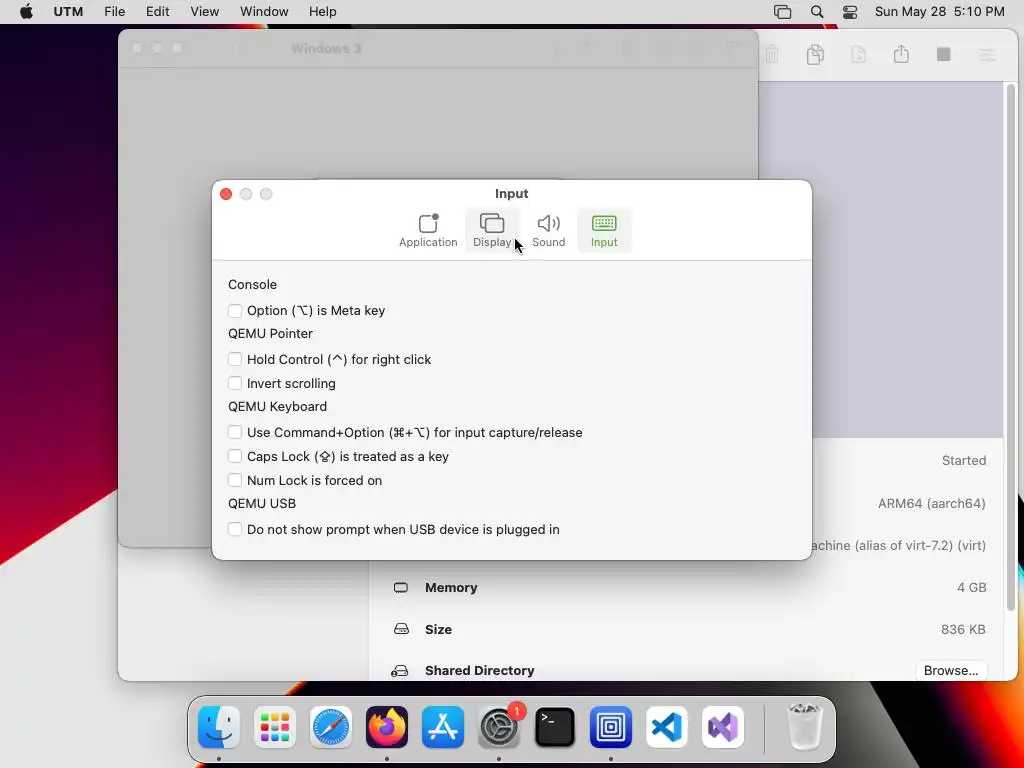The height and width of the screenshot is (768, 1024).
Task: Check Do not show USB prompt option
Action: click(x=235, y=530)
